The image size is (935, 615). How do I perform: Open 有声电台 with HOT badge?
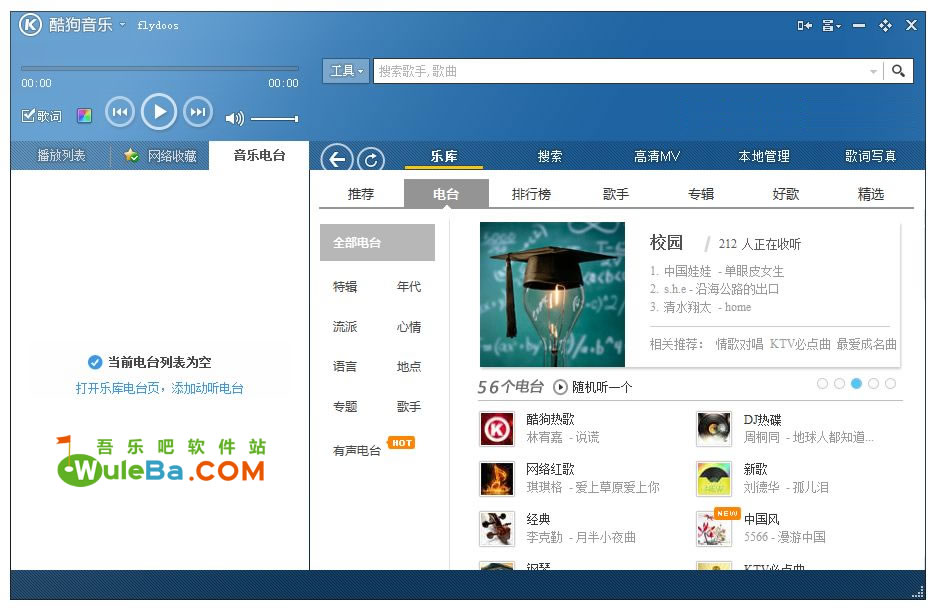357,450
